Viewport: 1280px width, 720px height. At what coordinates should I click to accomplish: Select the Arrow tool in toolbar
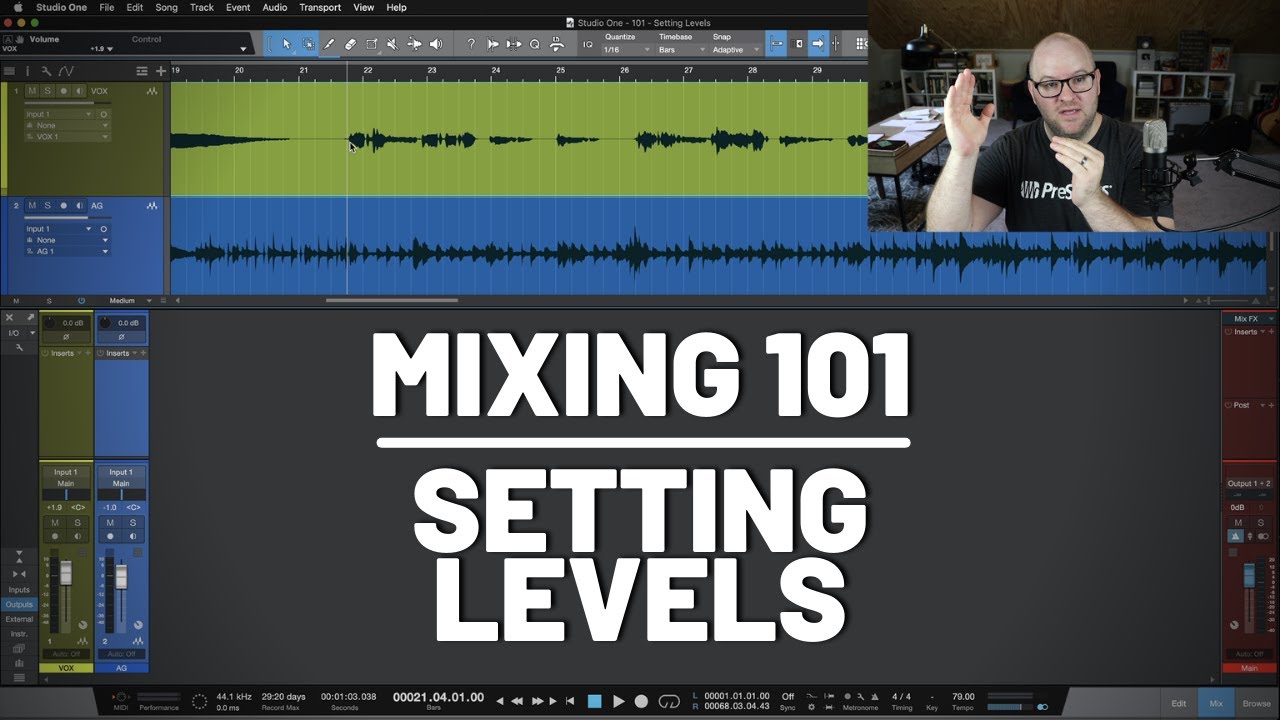(x=287, y=44)
